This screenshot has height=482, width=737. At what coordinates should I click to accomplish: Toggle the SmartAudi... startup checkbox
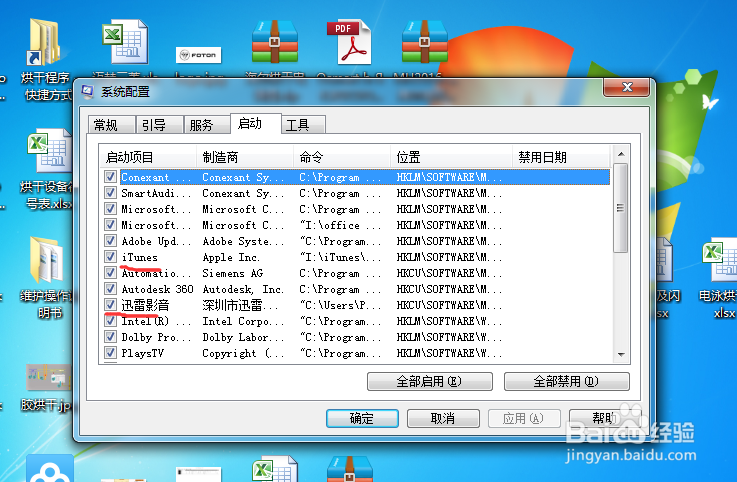click(110, 193)
